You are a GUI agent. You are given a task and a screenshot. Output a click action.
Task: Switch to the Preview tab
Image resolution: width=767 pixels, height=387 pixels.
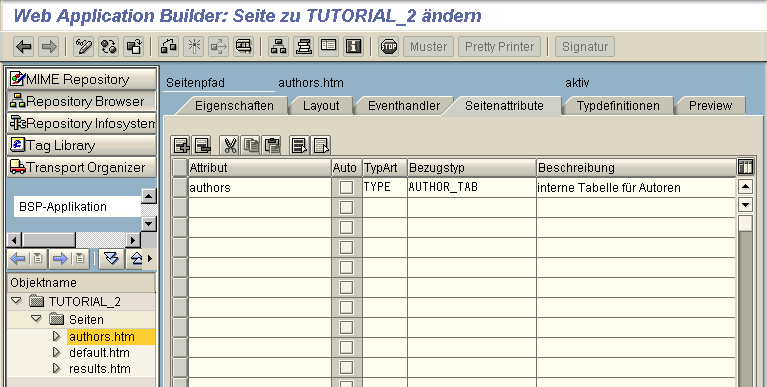coord(710,106)
